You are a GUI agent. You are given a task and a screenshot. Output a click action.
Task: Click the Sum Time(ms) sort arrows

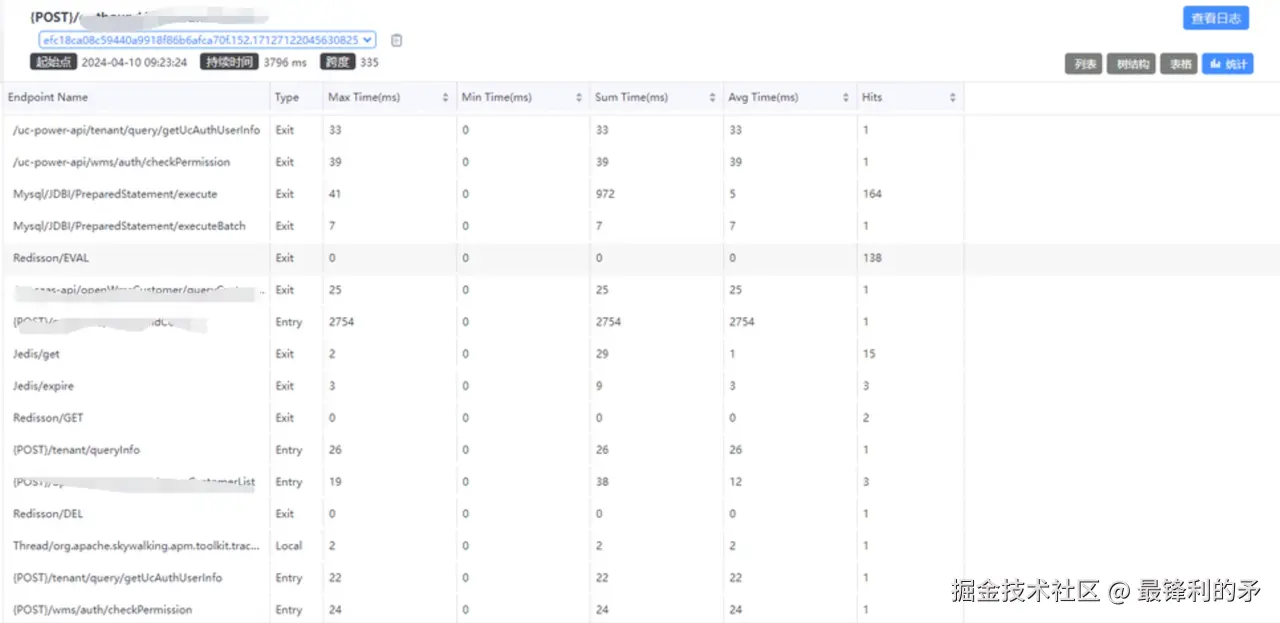(x=712, y=98)
